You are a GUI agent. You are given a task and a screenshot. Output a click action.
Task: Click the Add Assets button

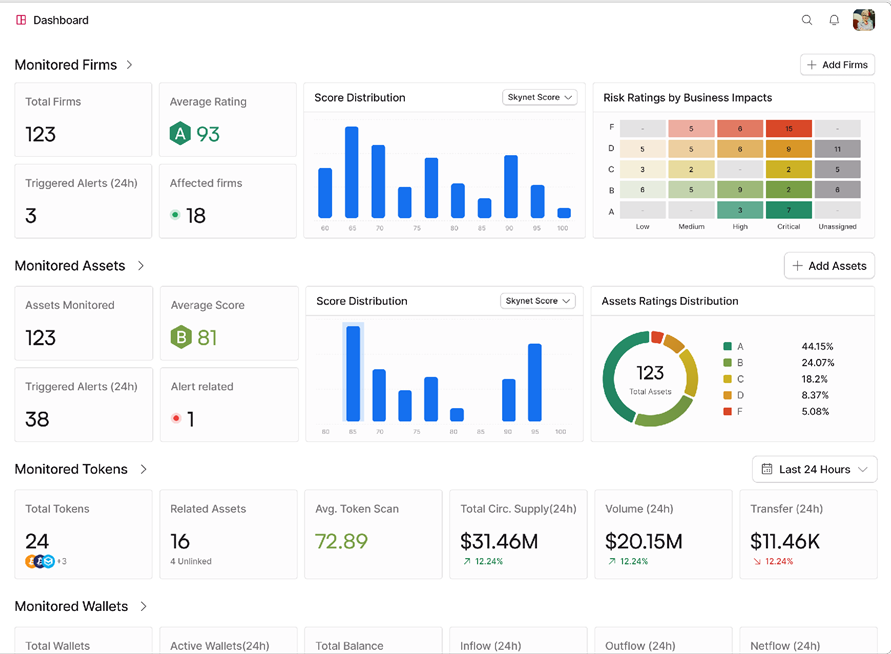click(x=829, y=265)
